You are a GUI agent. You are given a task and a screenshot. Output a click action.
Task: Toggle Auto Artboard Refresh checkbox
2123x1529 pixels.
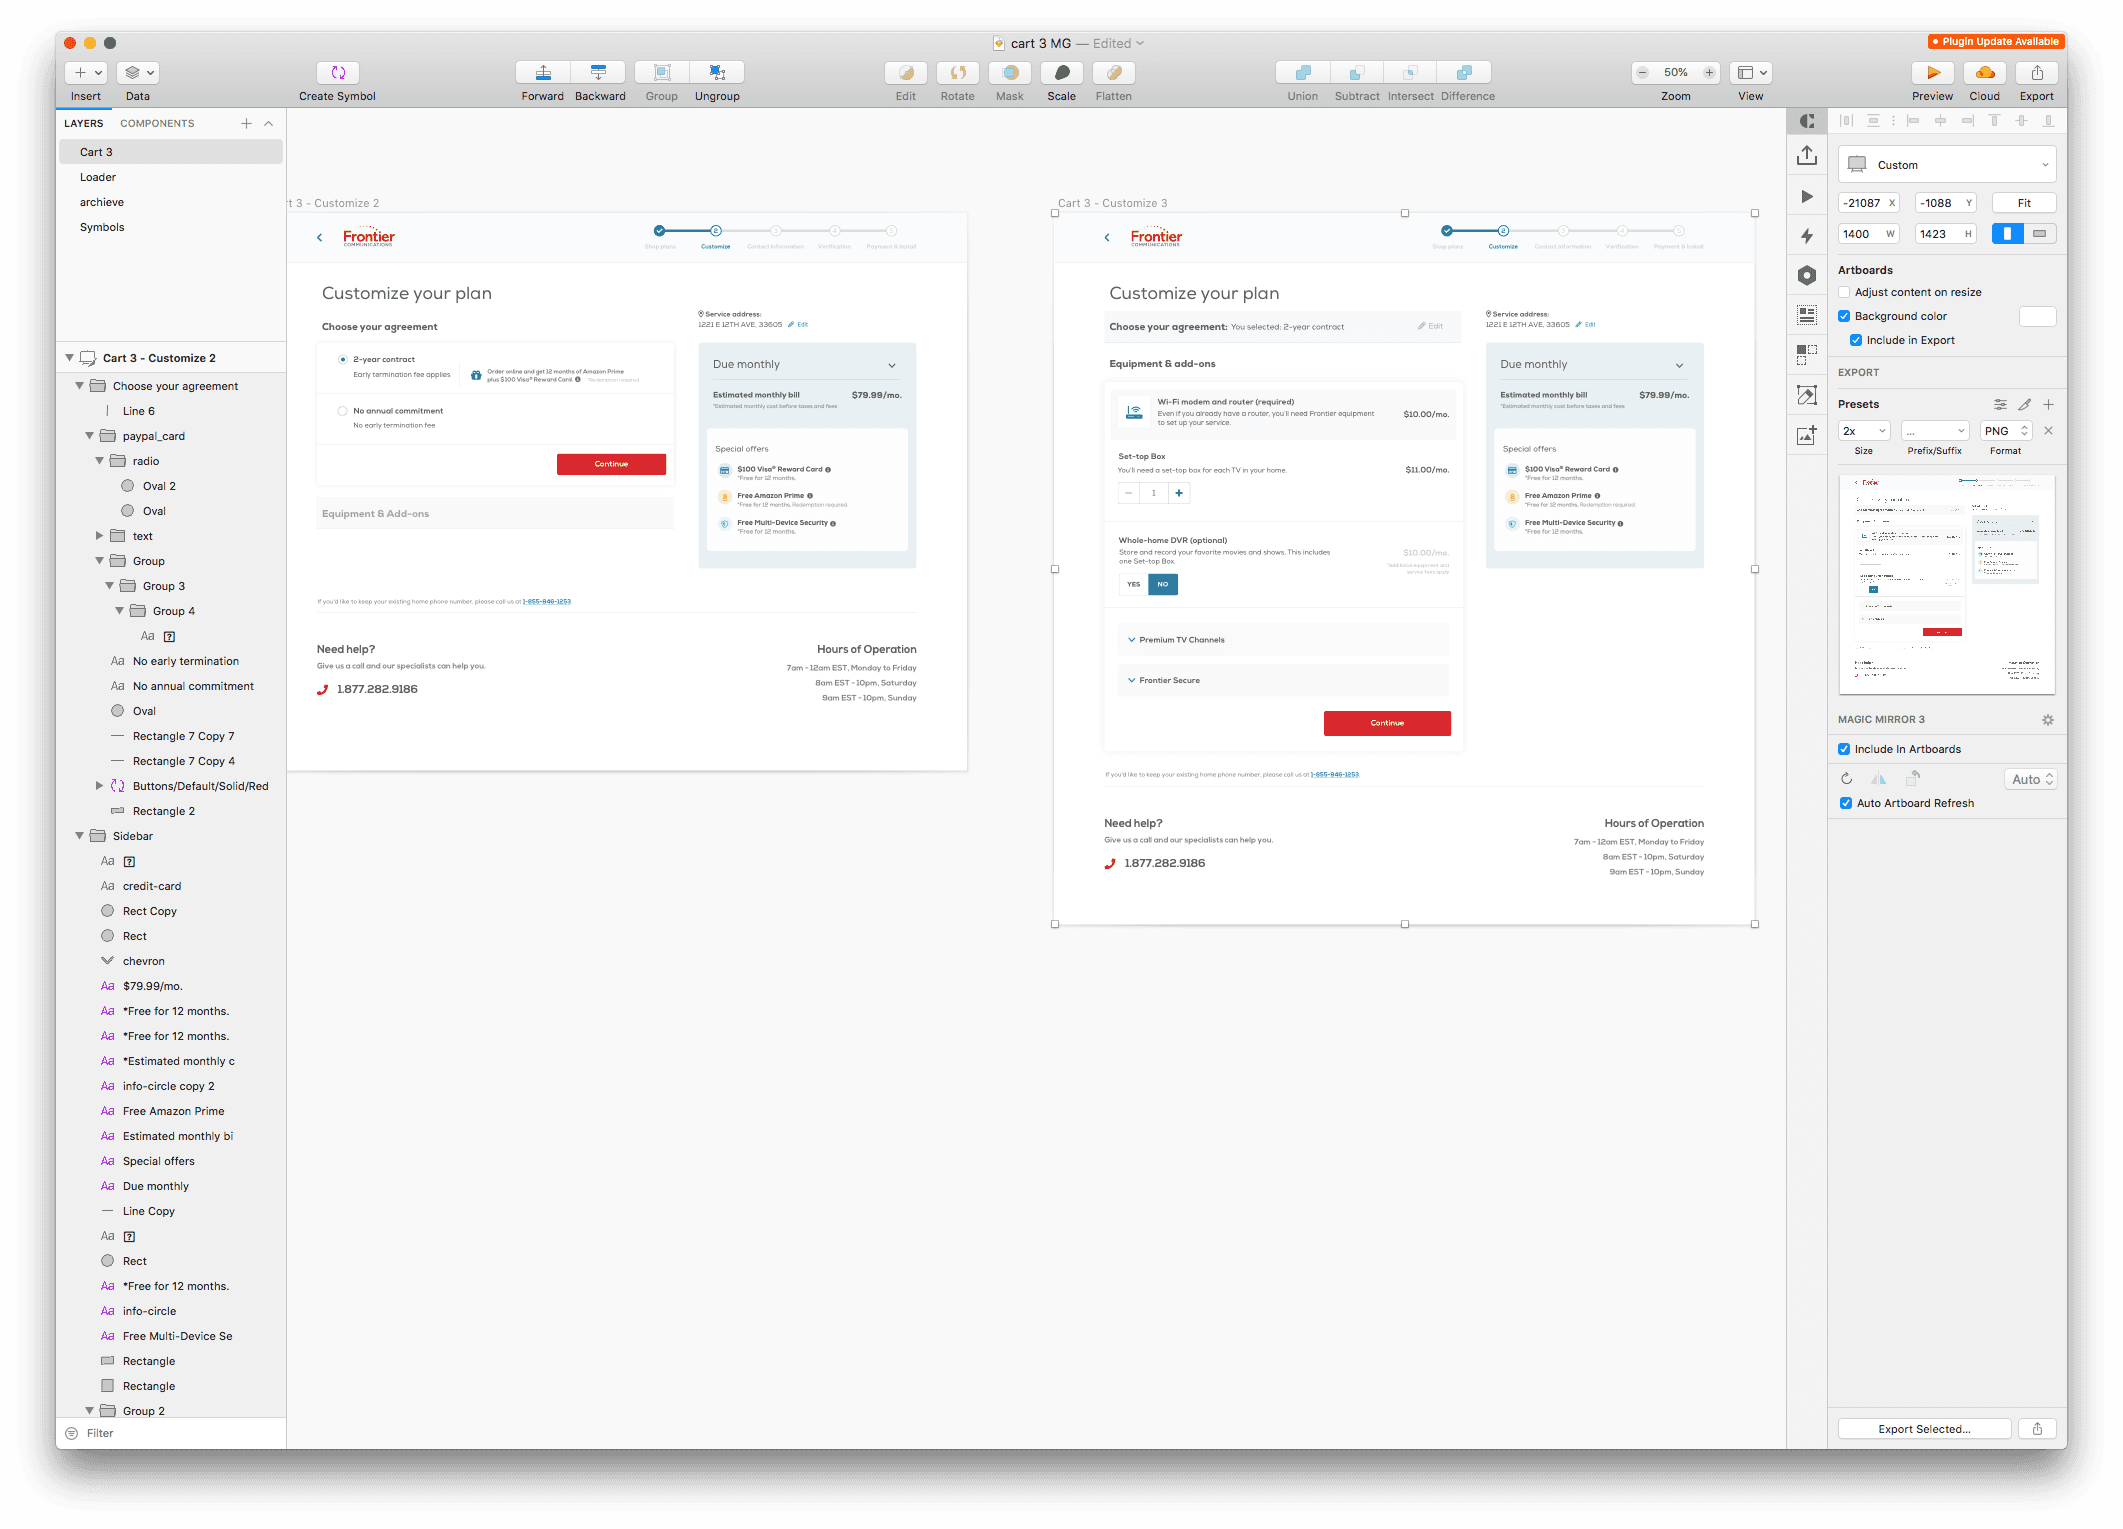(x=1846, y=804)
